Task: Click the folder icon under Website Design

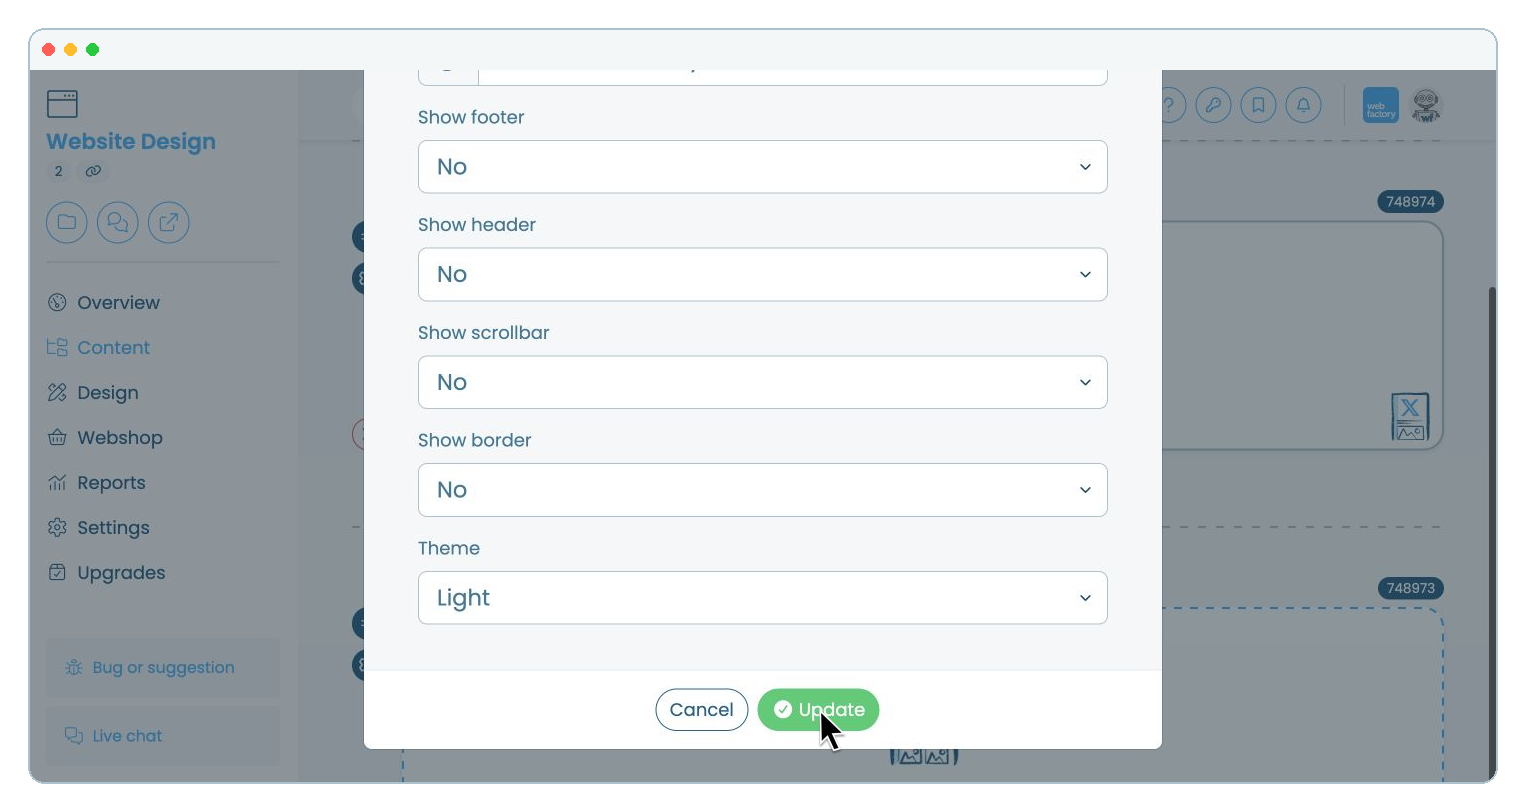Action: tap(67, 222)
